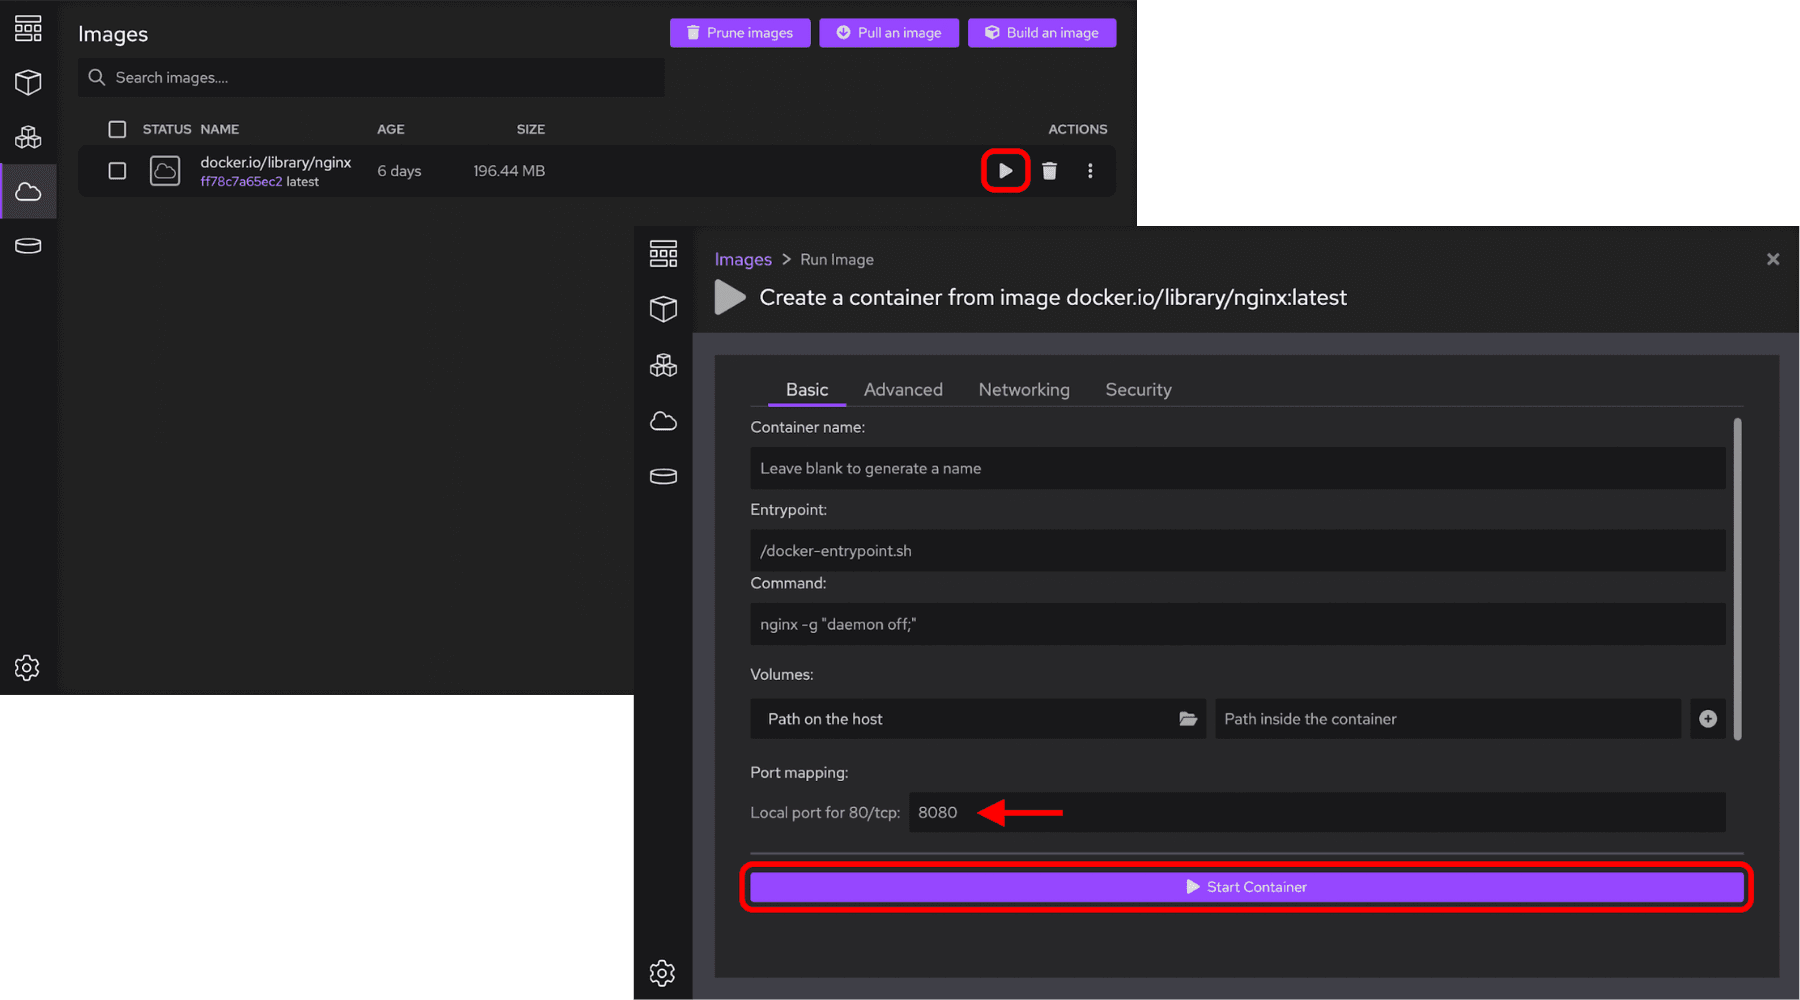Open Pods icon in Run Image window sidebar
Screen dimensions: 1800x1000
(x=663, y=365)
